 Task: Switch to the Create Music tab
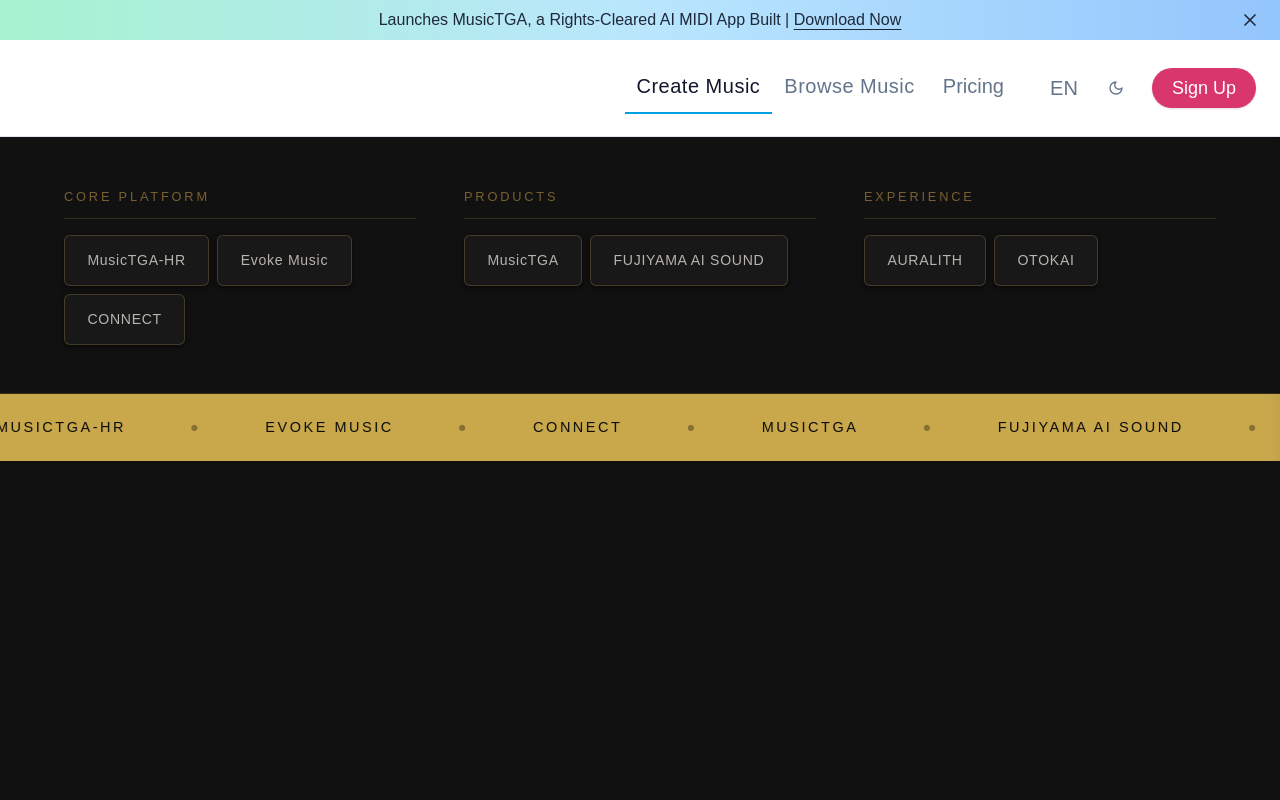(x=698, y=87)
